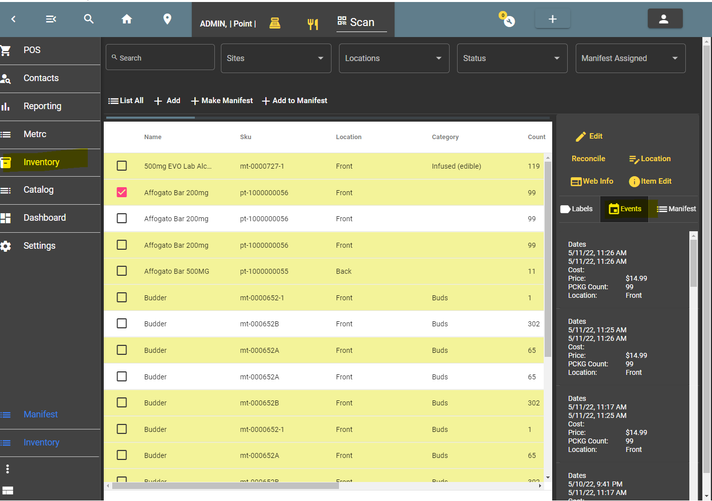Click the wrench notification icon
Screen dimensions: 712x501
pos(507,19)
